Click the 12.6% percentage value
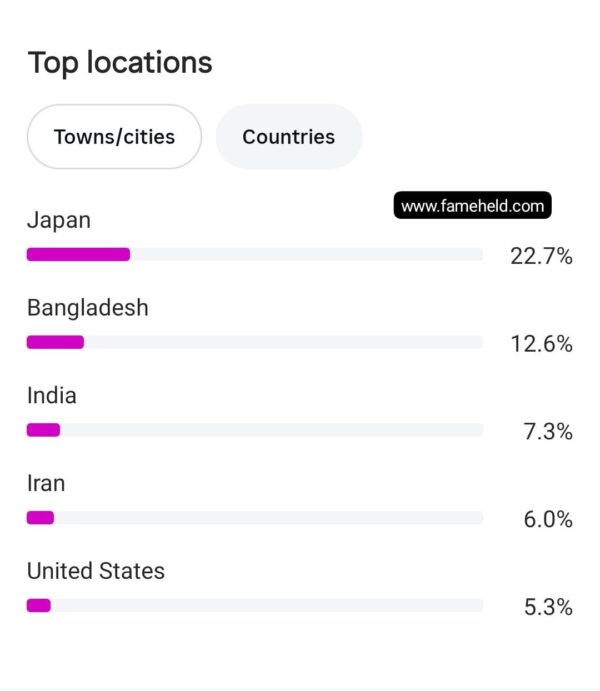The image size is (600, 691). pyautogui.click(x=541, y=344)
